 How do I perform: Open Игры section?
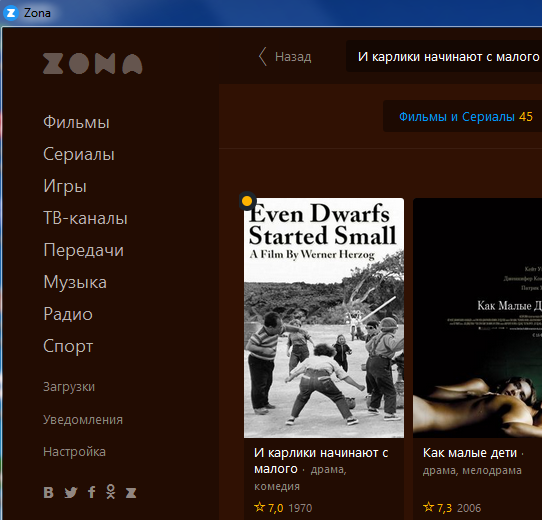tap(65, 186)
